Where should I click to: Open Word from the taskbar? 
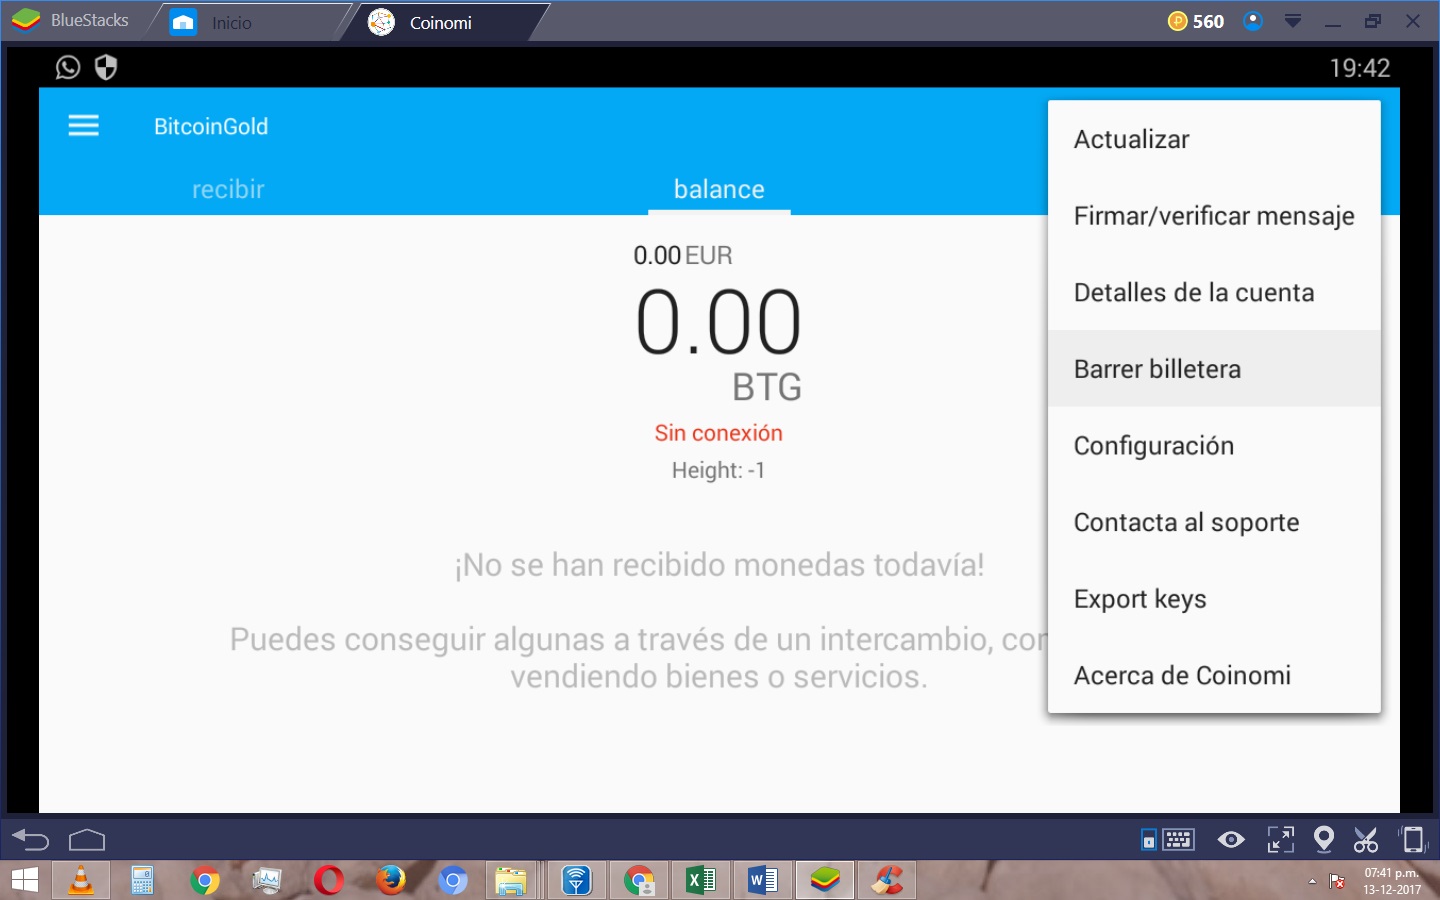tap(763, 880)
